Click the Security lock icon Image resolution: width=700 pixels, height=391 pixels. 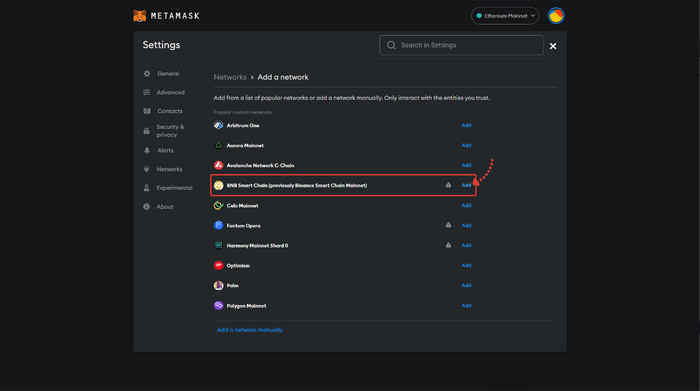coord(146,131)
